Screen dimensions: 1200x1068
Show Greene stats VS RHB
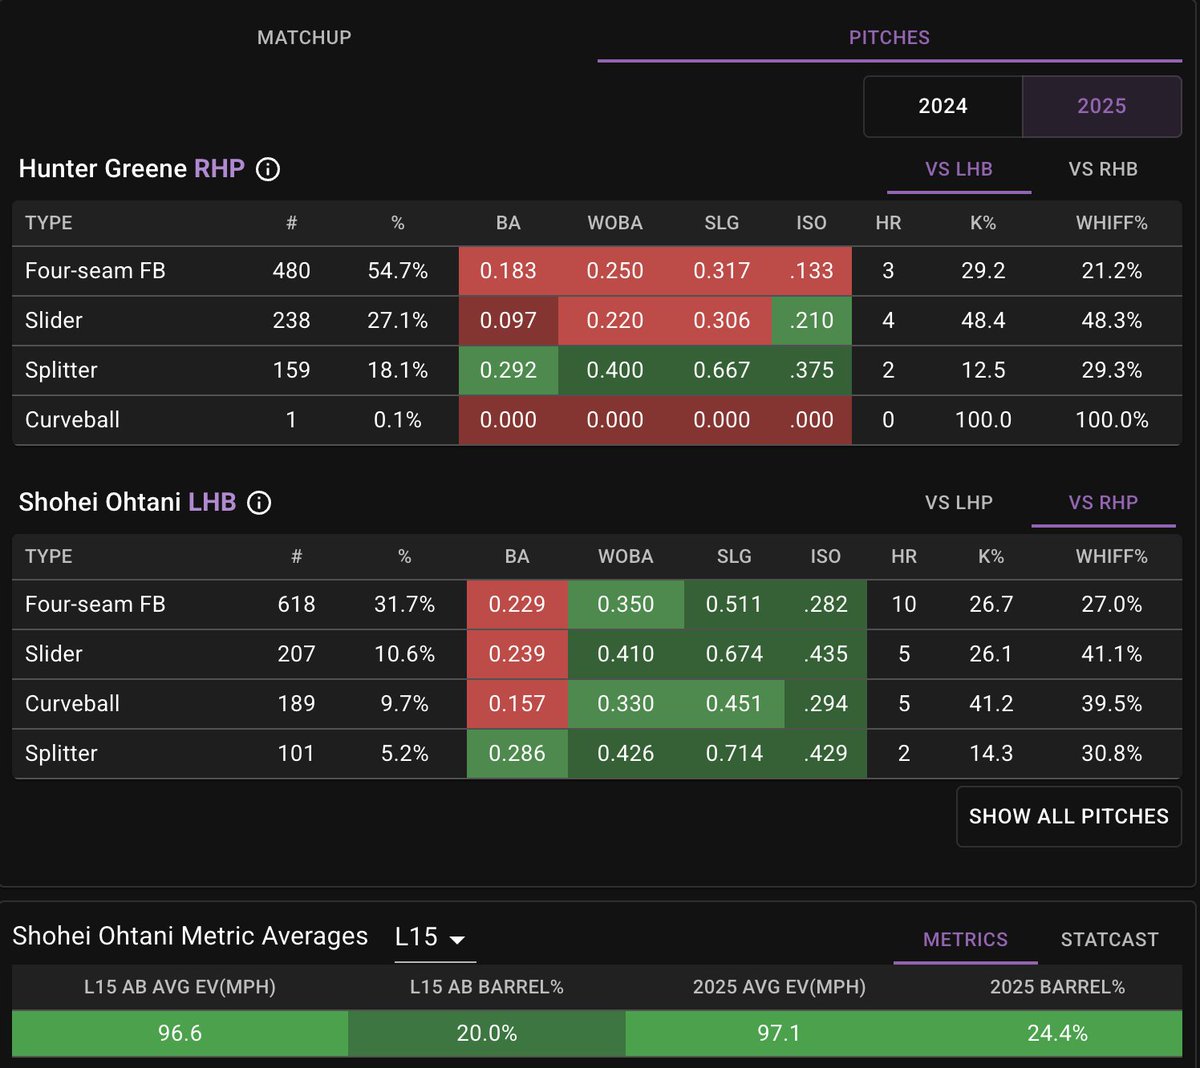pyautogui.click(x=1102, y=169)
